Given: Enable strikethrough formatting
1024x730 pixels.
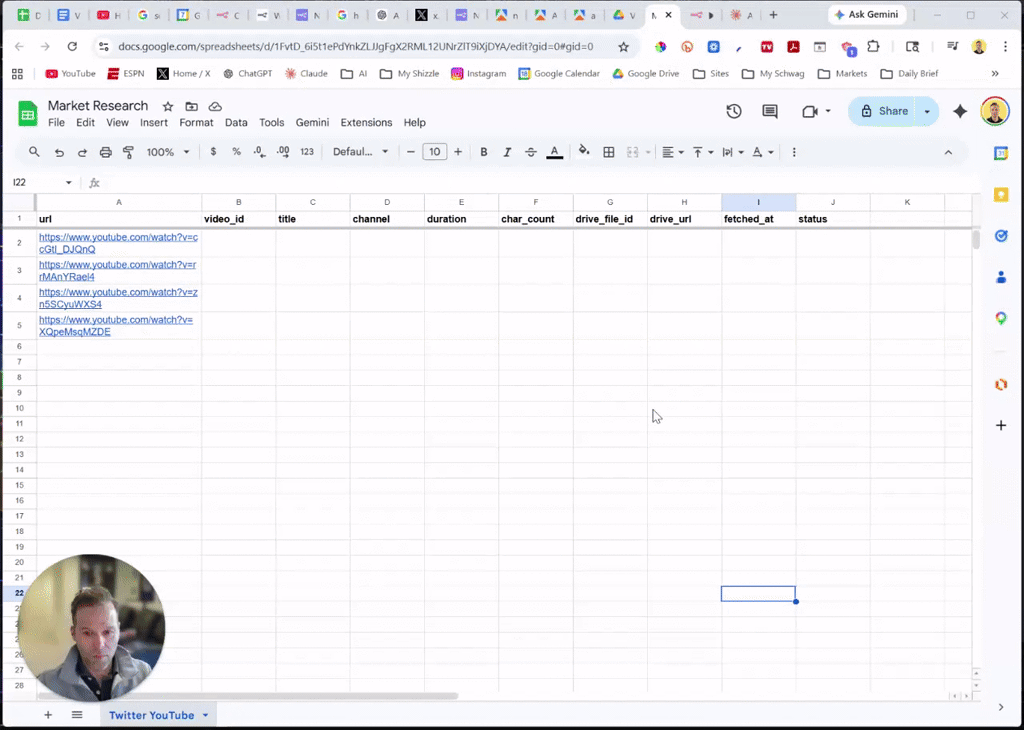Looking at the screenshot, I should point(531,151).
